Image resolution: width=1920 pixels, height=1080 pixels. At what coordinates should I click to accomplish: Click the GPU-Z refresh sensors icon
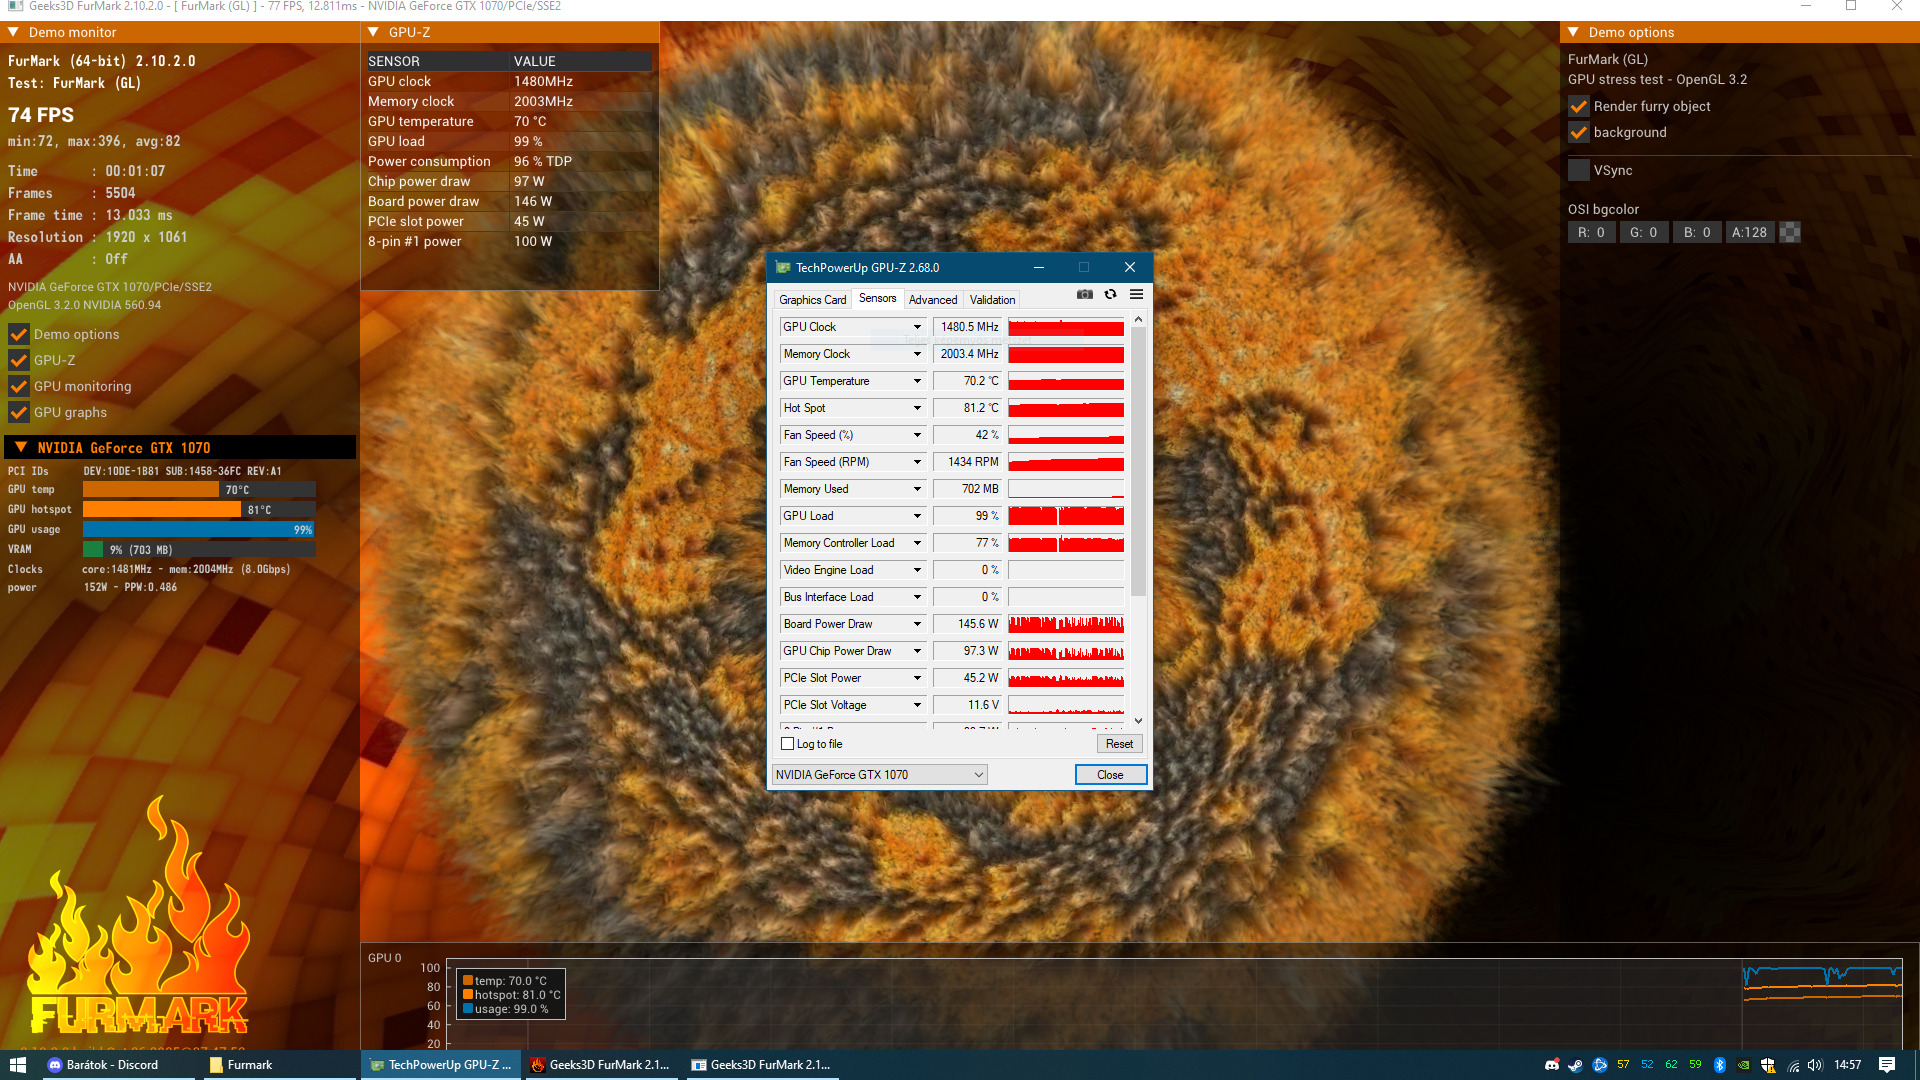(x=1110, y=295)
